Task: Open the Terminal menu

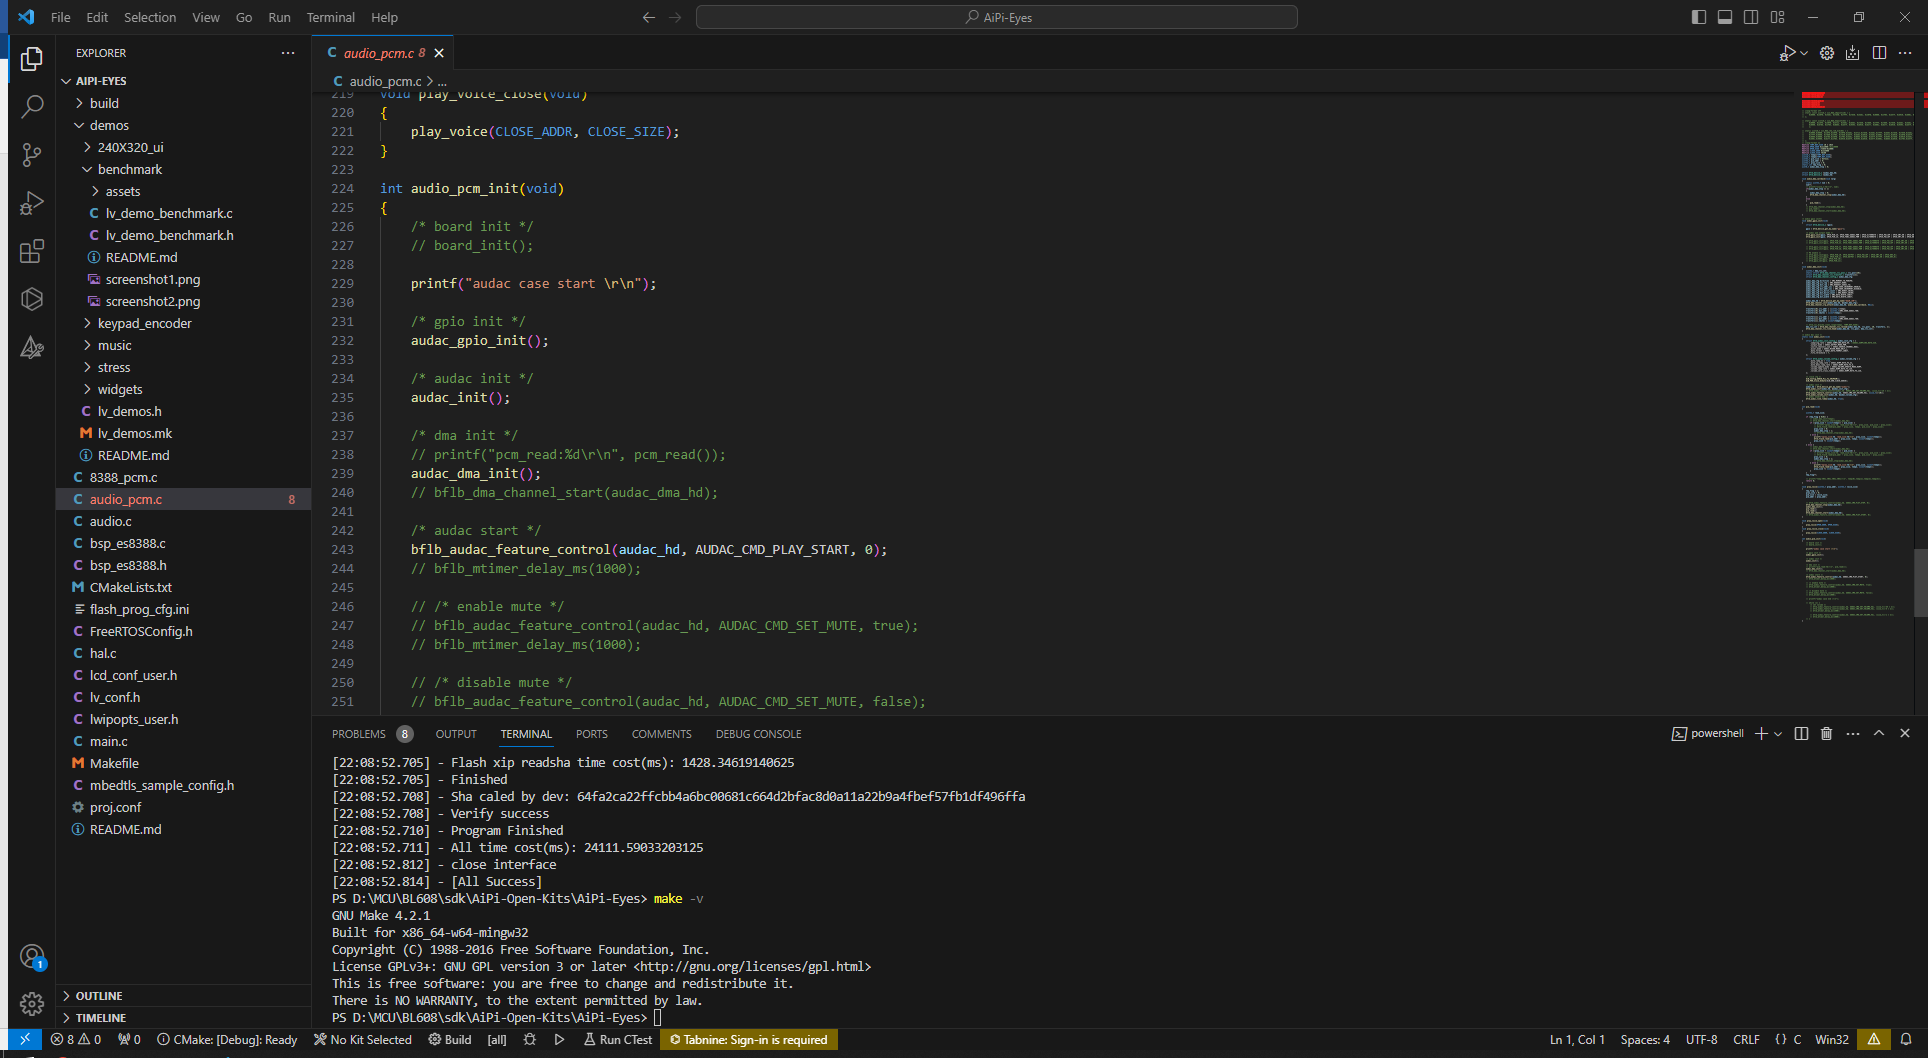Action: coord(331,17)
